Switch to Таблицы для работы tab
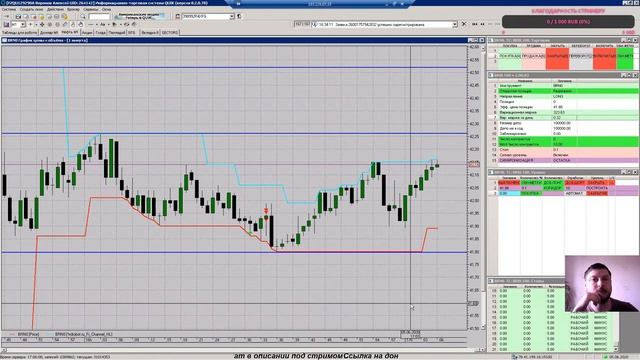The height and width of the screenshot is (360, 640). pyautogui.click(x=20, y=32)
